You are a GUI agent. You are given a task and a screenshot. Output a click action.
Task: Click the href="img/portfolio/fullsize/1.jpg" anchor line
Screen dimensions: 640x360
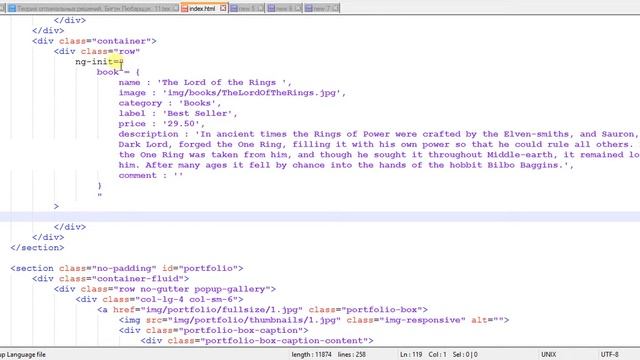[262, 309]
